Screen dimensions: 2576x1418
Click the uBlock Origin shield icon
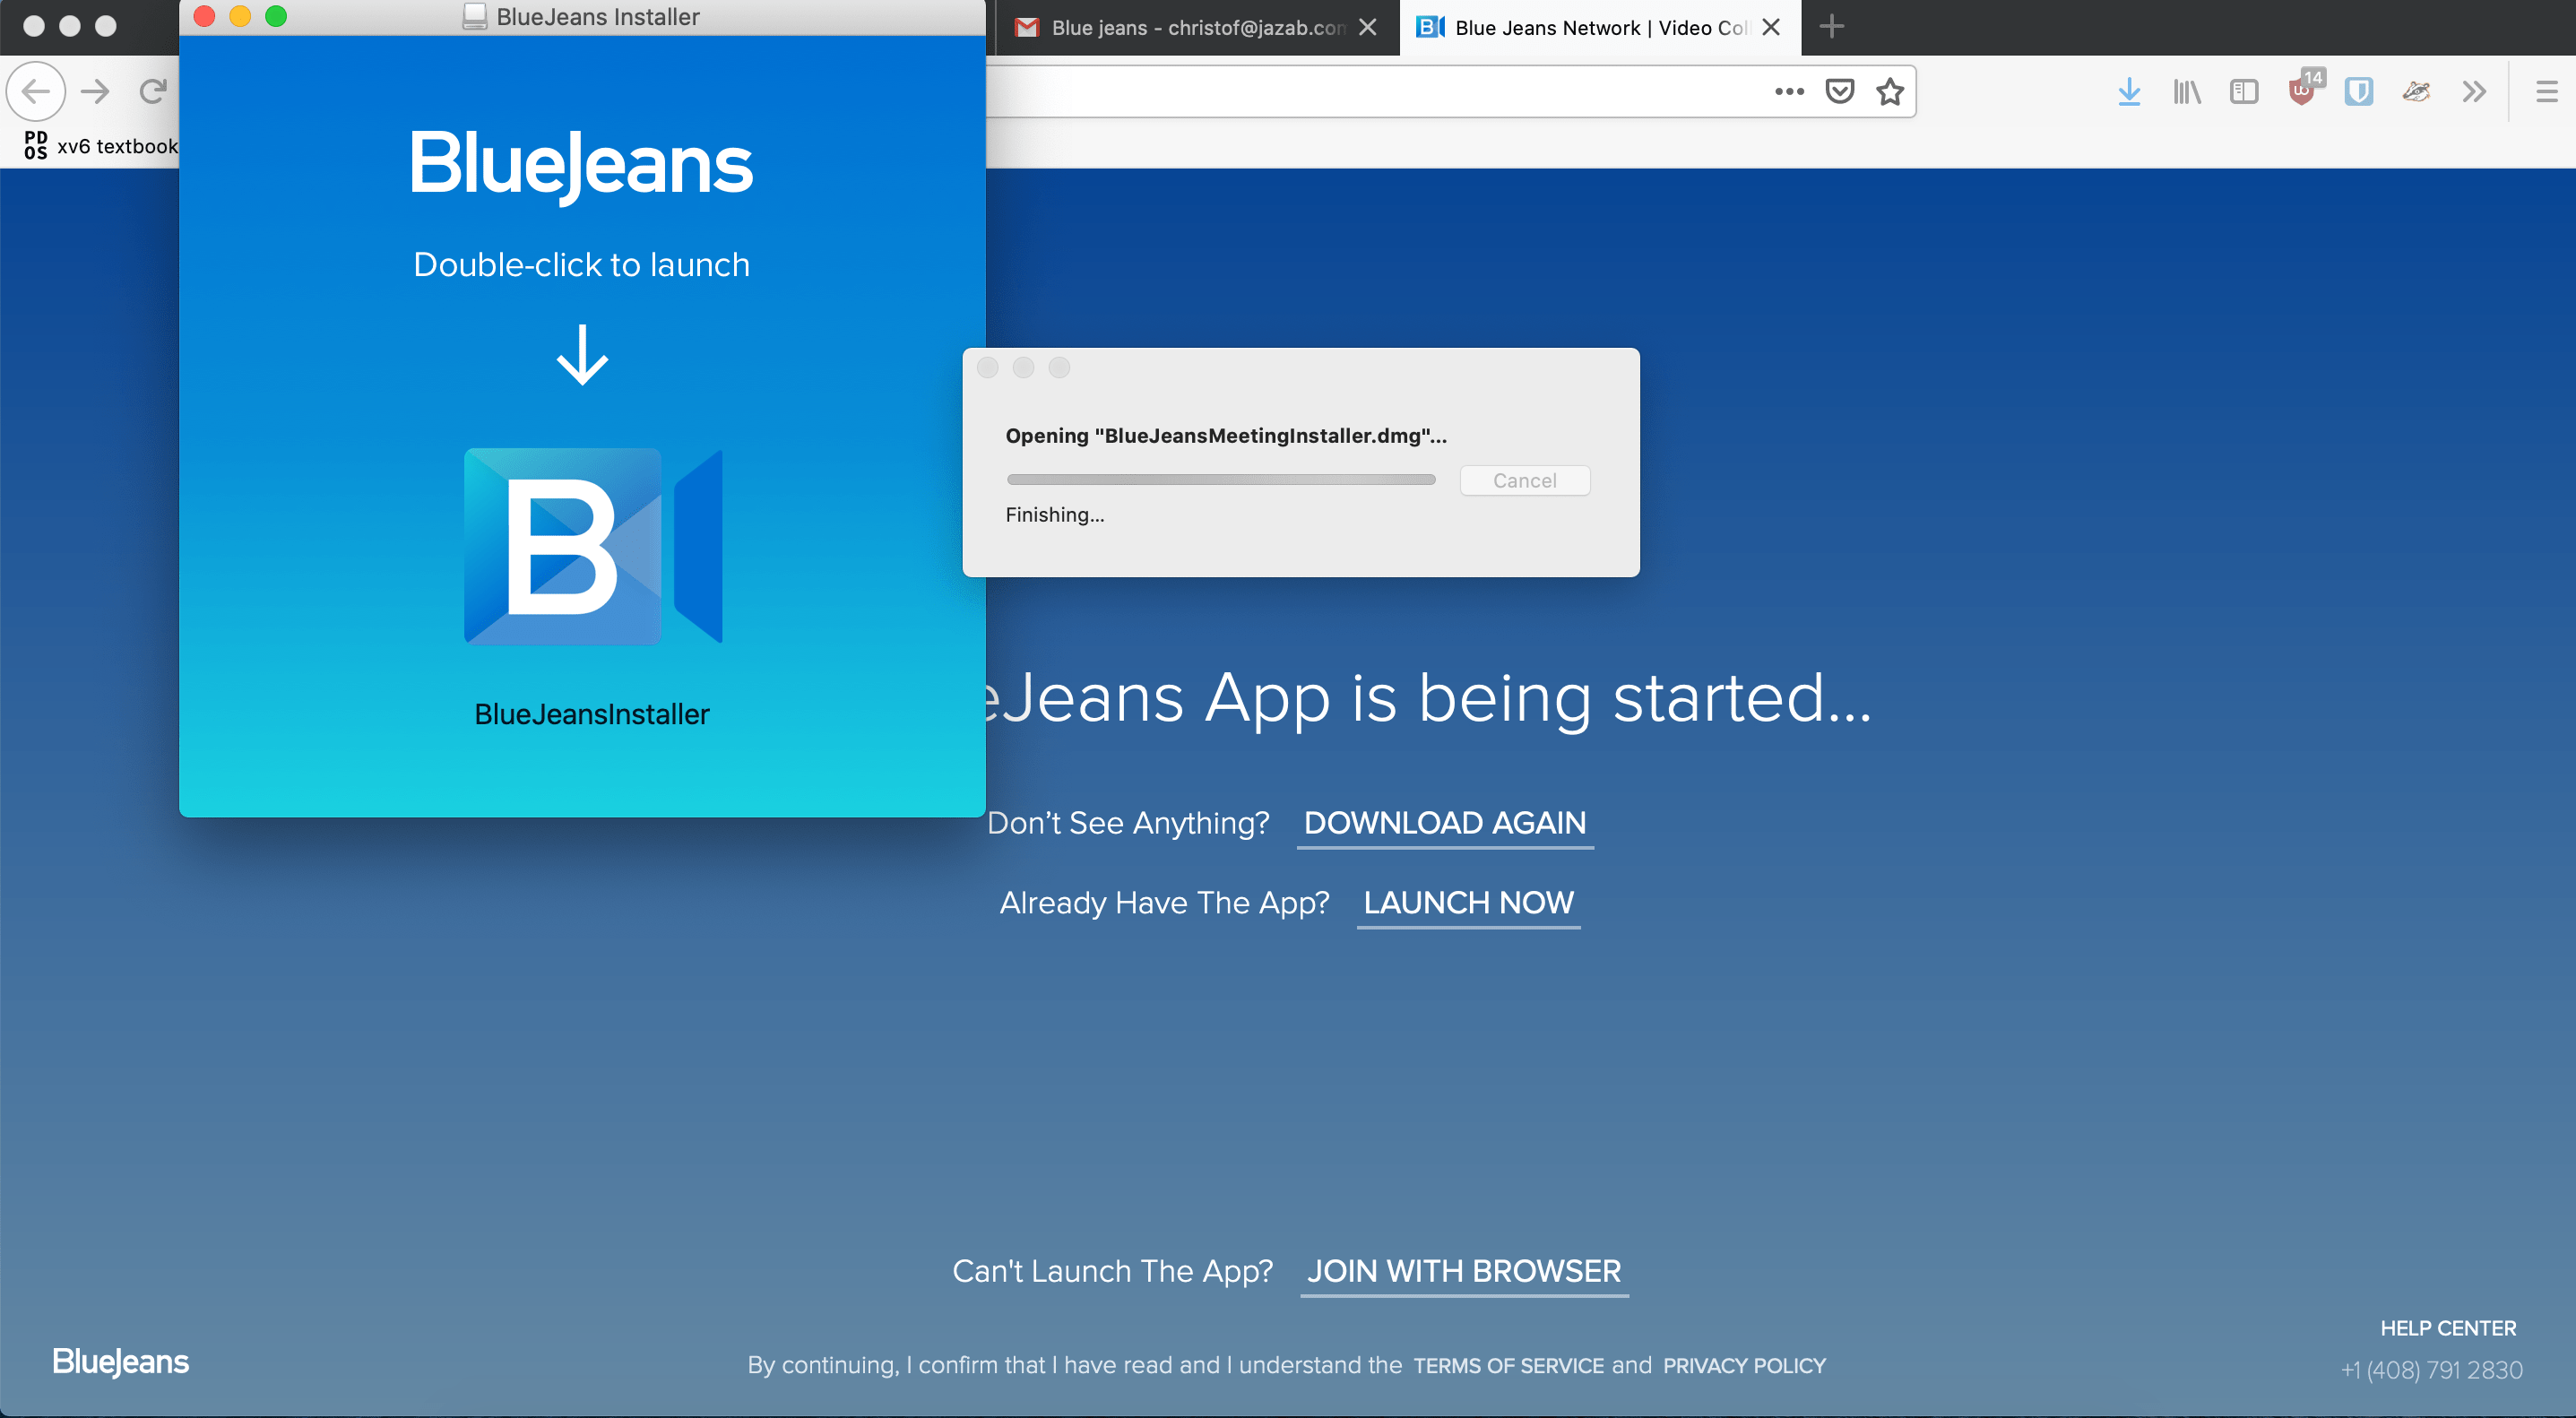click(x=2301, y=92)
